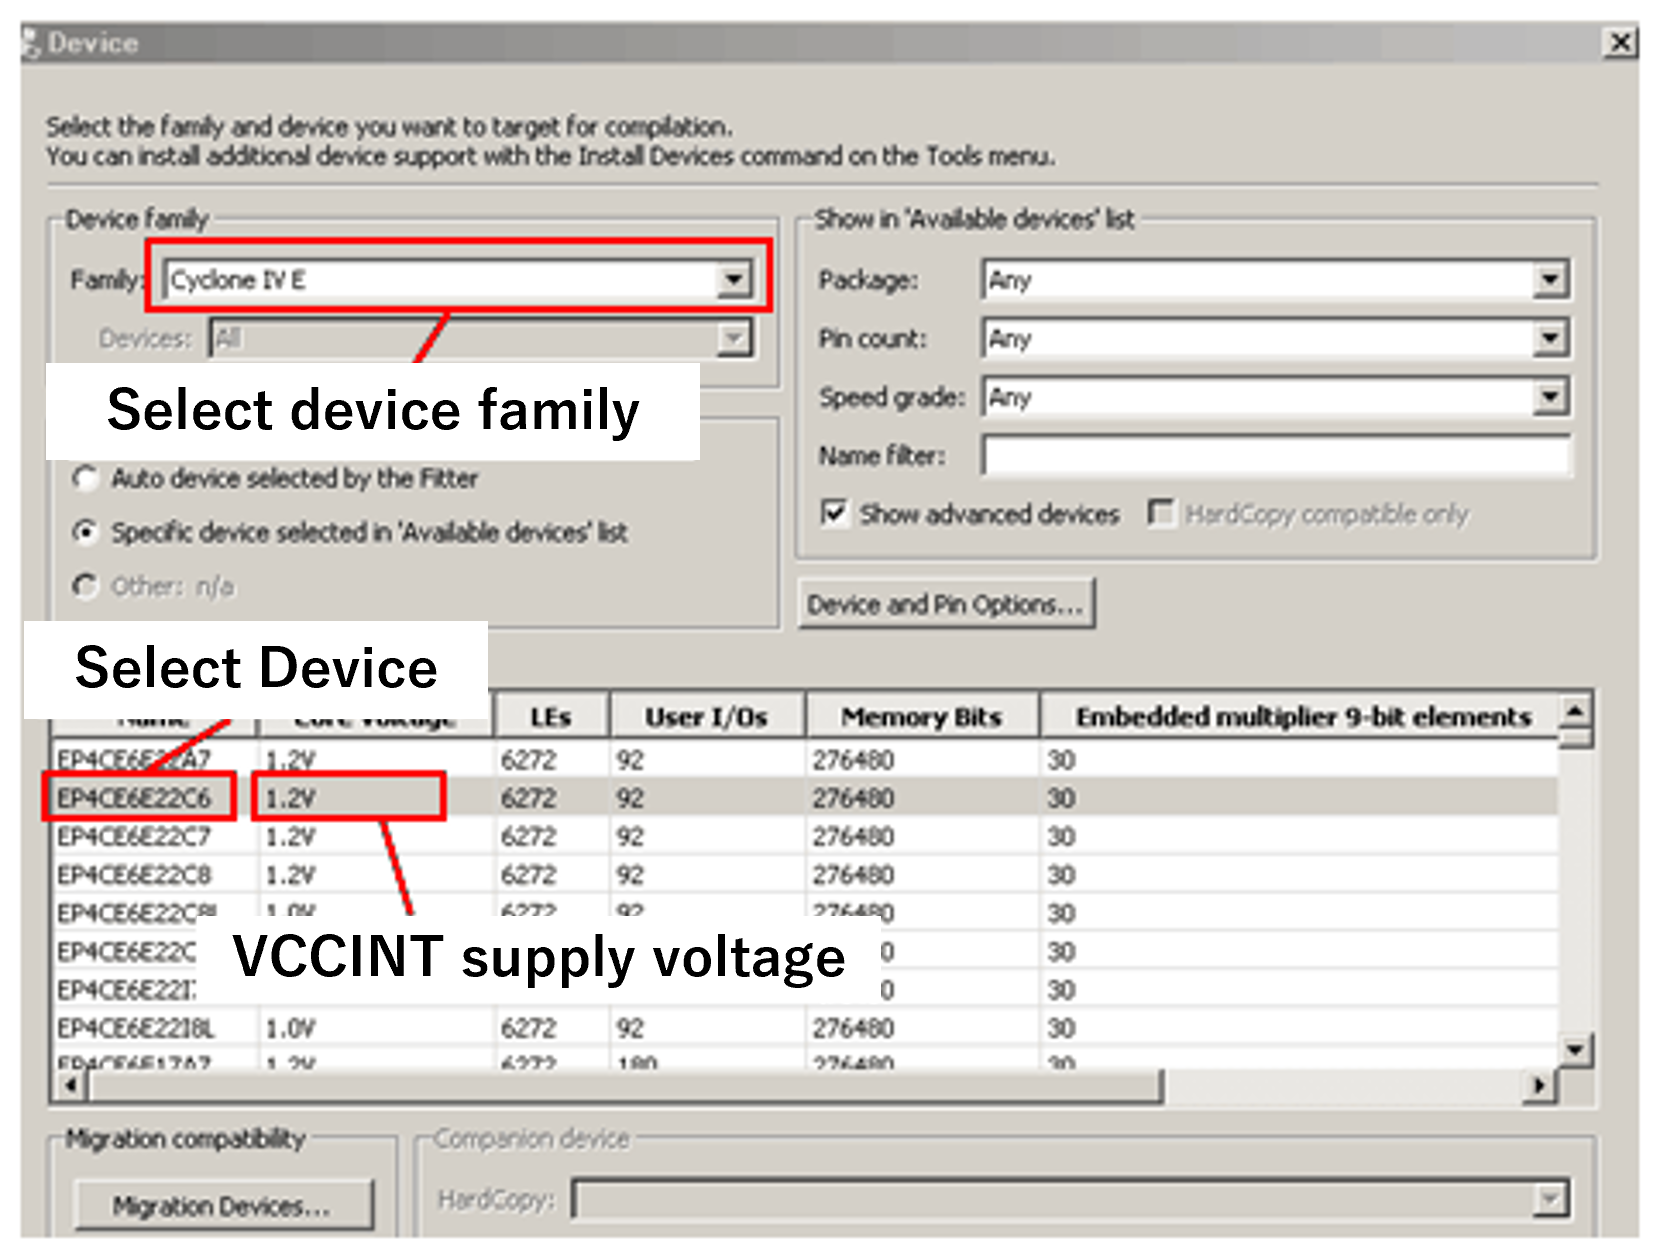The image size is (1660, 1248).
Task: Select Auto device selected by the Fitter
Action: point(86,479)
